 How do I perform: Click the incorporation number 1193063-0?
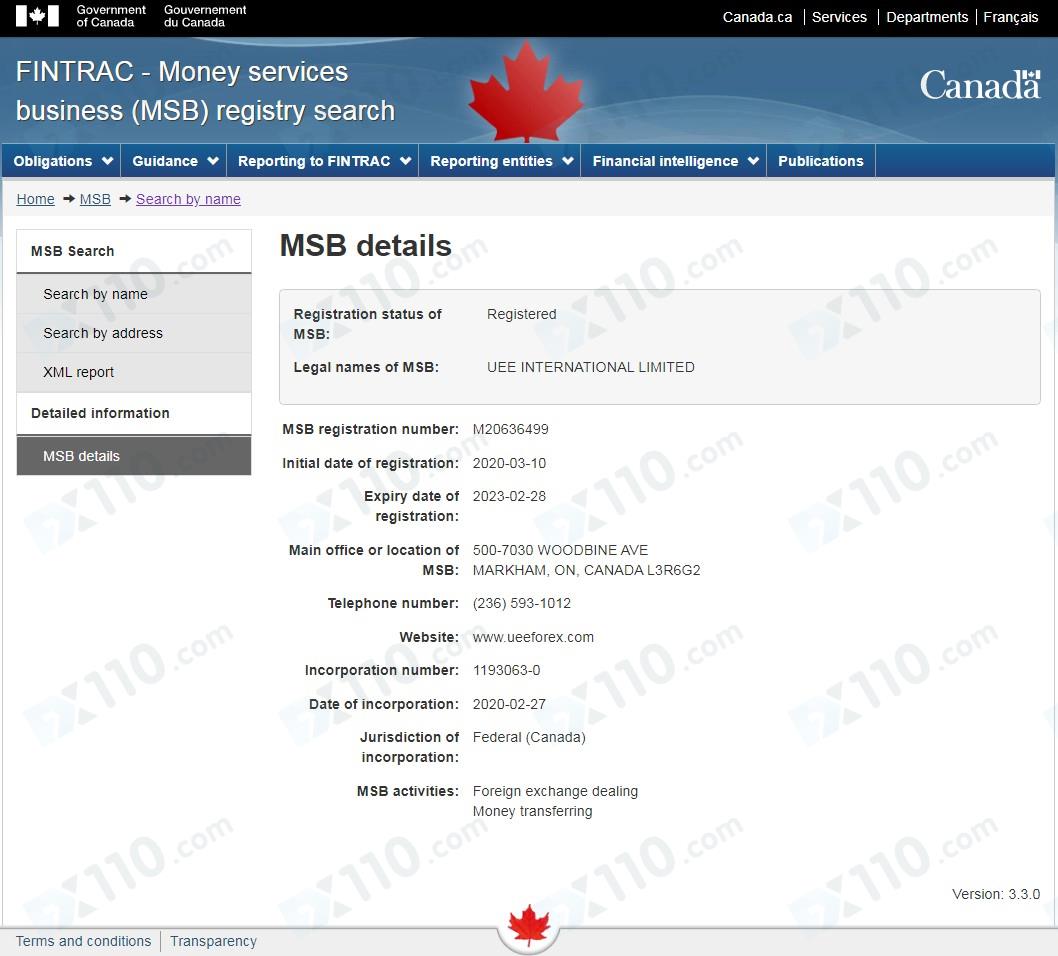pos(507,670)
